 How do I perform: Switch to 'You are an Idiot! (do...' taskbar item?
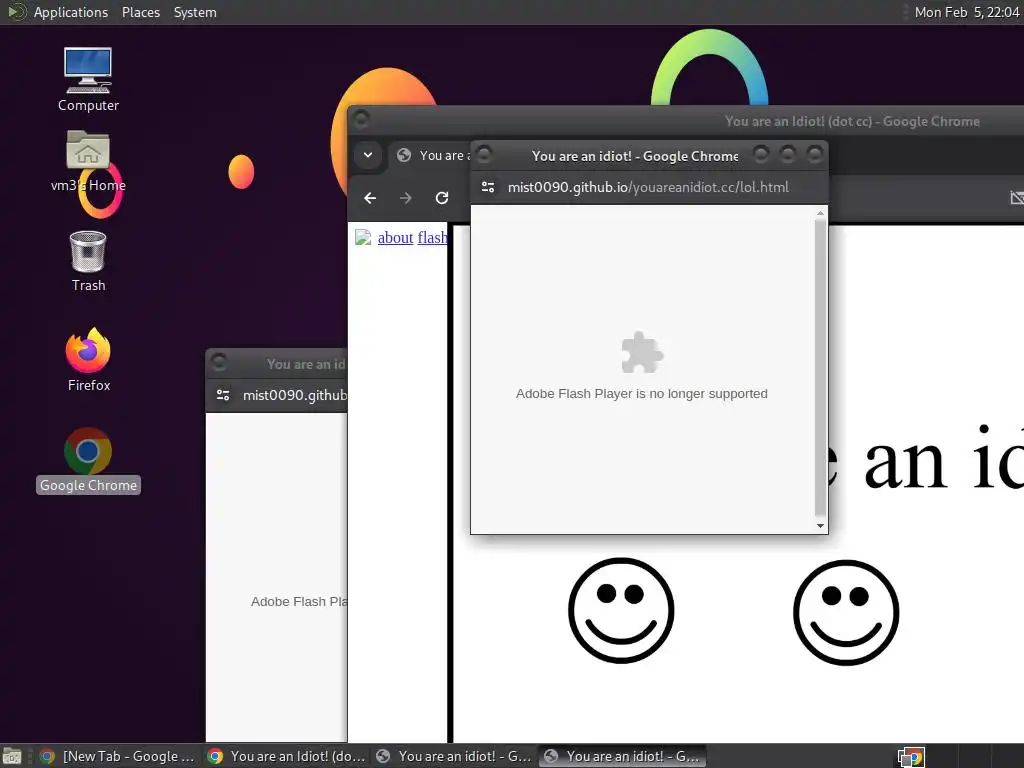pos(287,756)
